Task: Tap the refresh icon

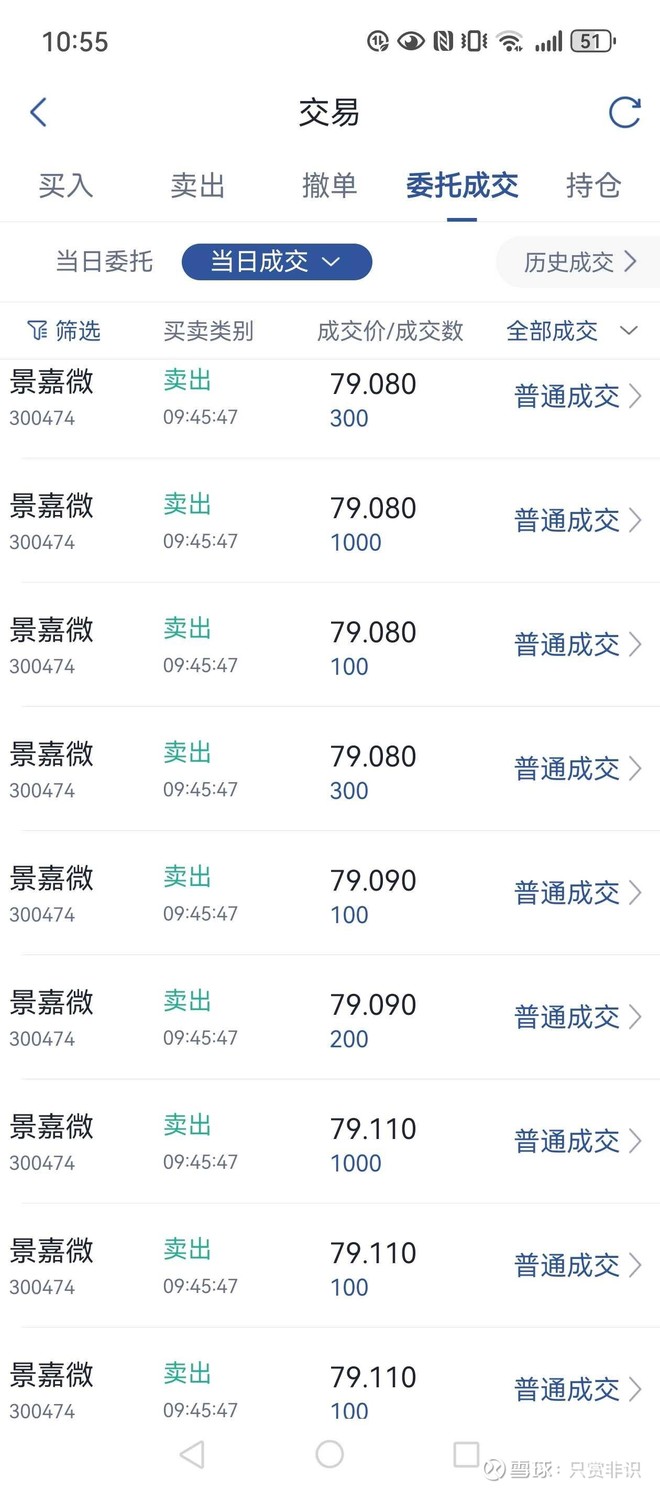Action: (624, 112)
